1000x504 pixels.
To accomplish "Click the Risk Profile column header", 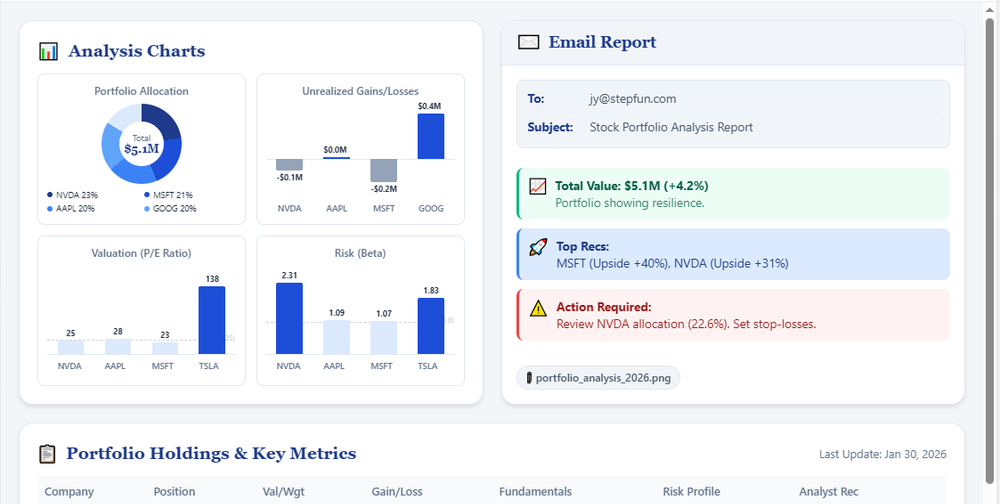I will tap(691, 492).
